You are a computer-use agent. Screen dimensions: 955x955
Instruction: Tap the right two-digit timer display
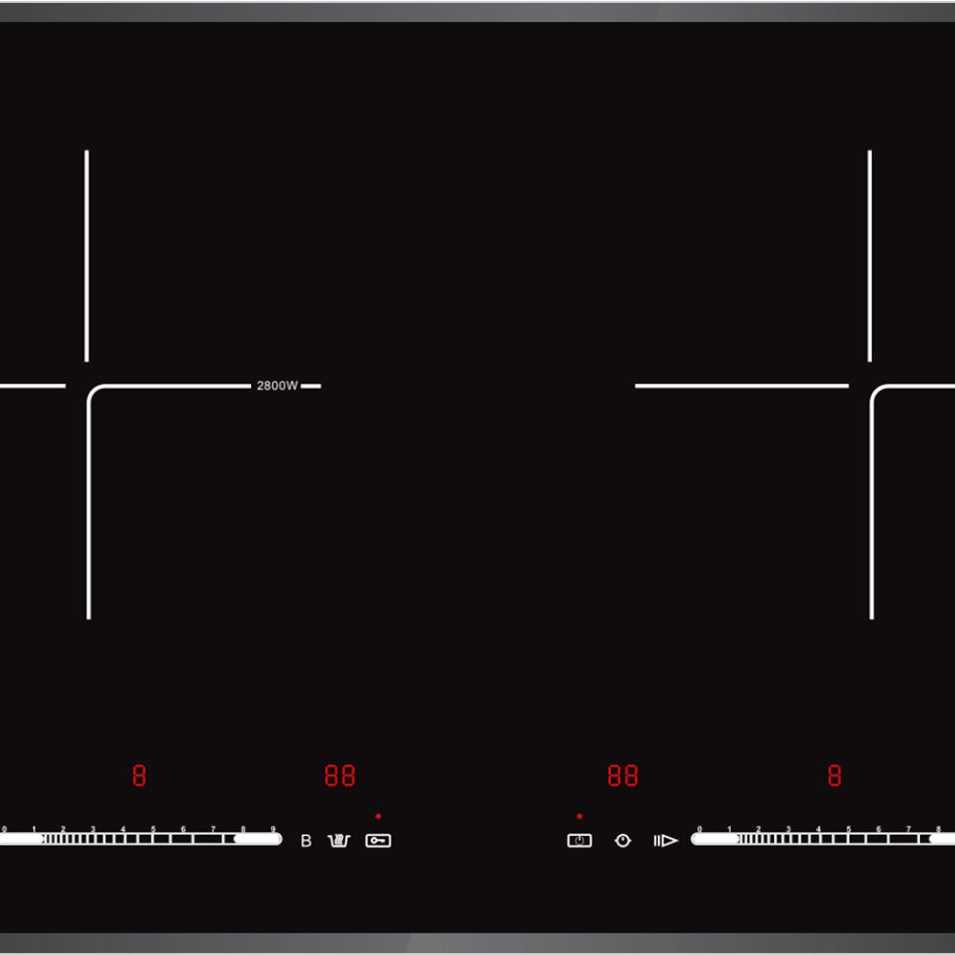point(623,775)
